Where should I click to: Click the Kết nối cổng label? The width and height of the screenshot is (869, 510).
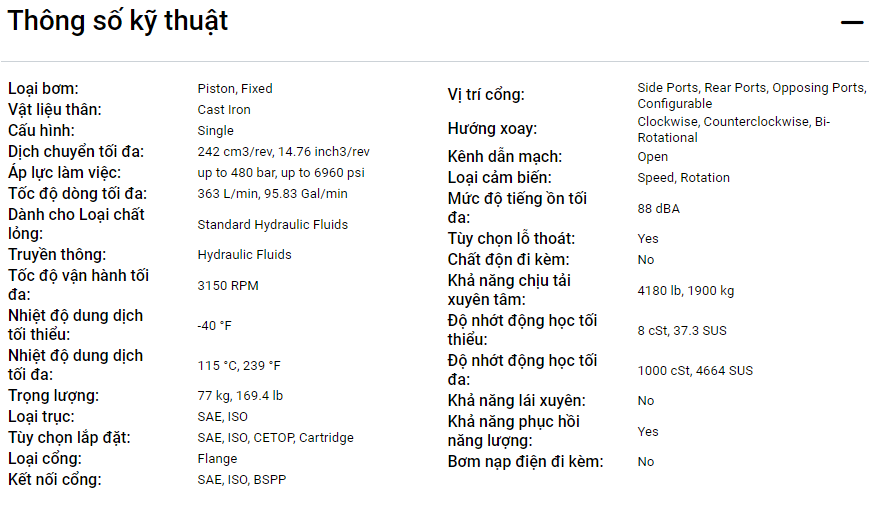[55, 479]
